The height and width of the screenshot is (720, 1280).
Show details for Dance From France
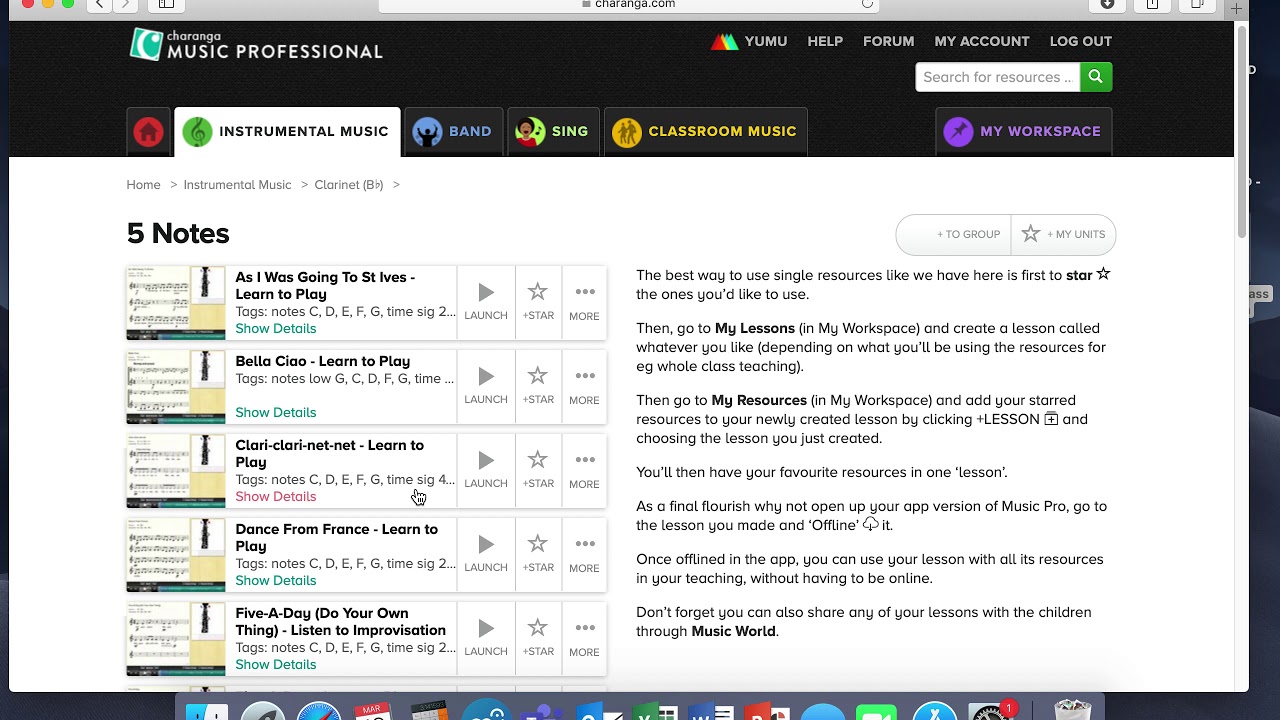(x=275, y=581)
